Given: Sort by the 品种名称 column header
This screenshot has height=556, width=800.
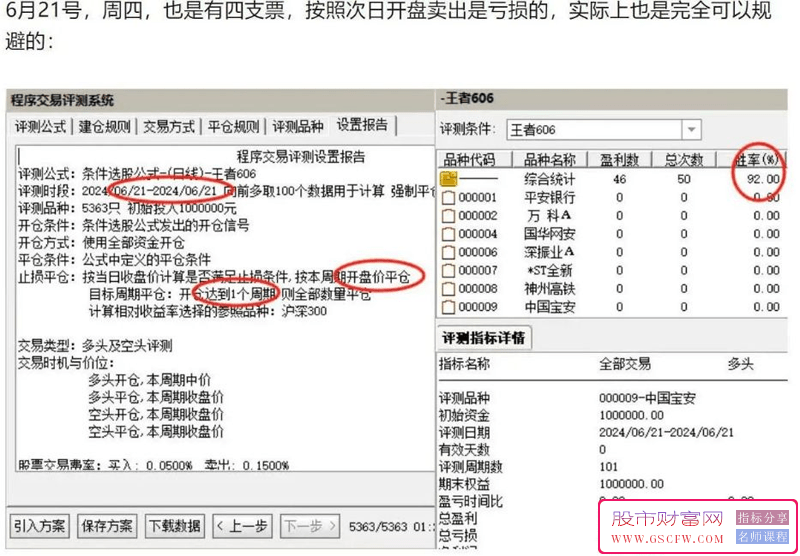Looking at the screenshot, I should pos(549,159).
